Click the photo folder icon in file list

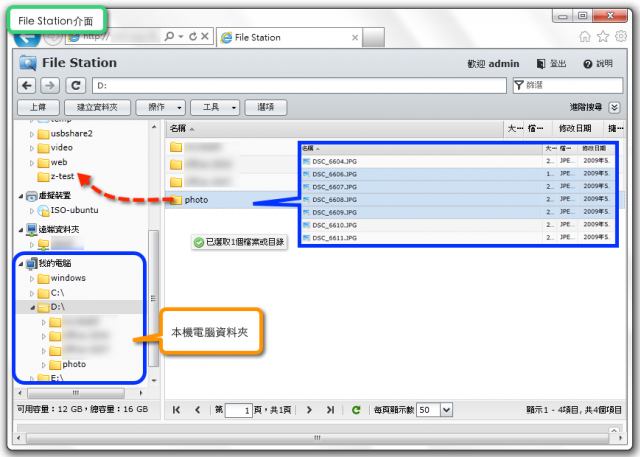(x=176, y=200)
